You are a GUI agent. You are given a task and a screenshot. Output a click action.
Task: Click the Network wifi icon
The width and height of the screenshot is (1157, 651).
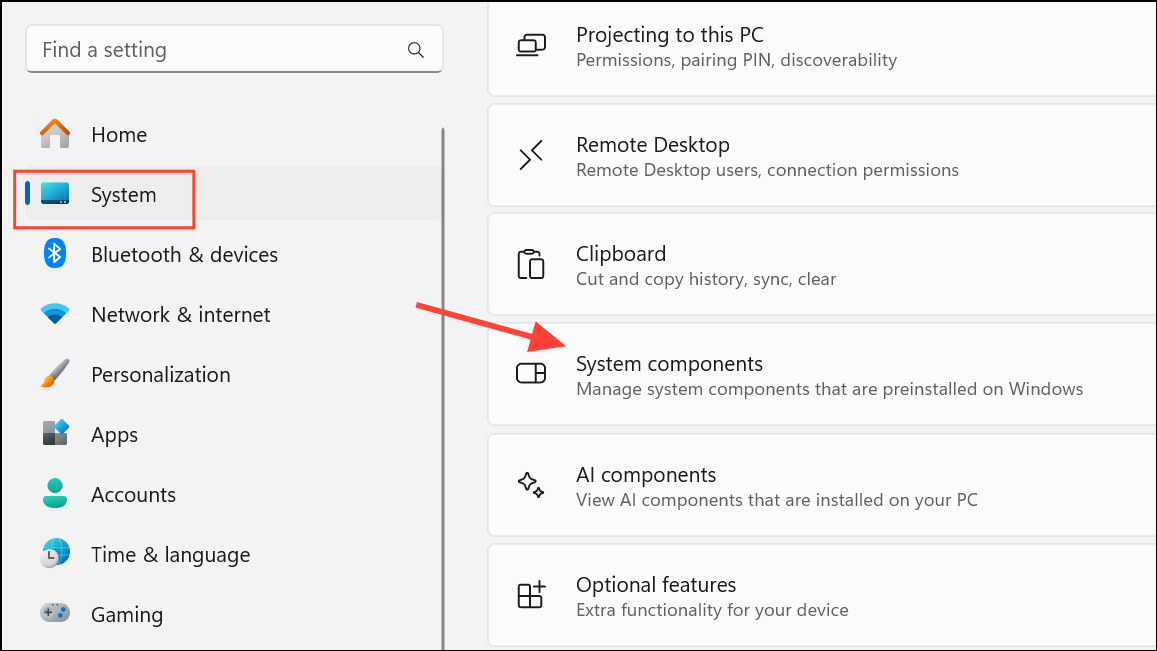(x=55, y=314)
